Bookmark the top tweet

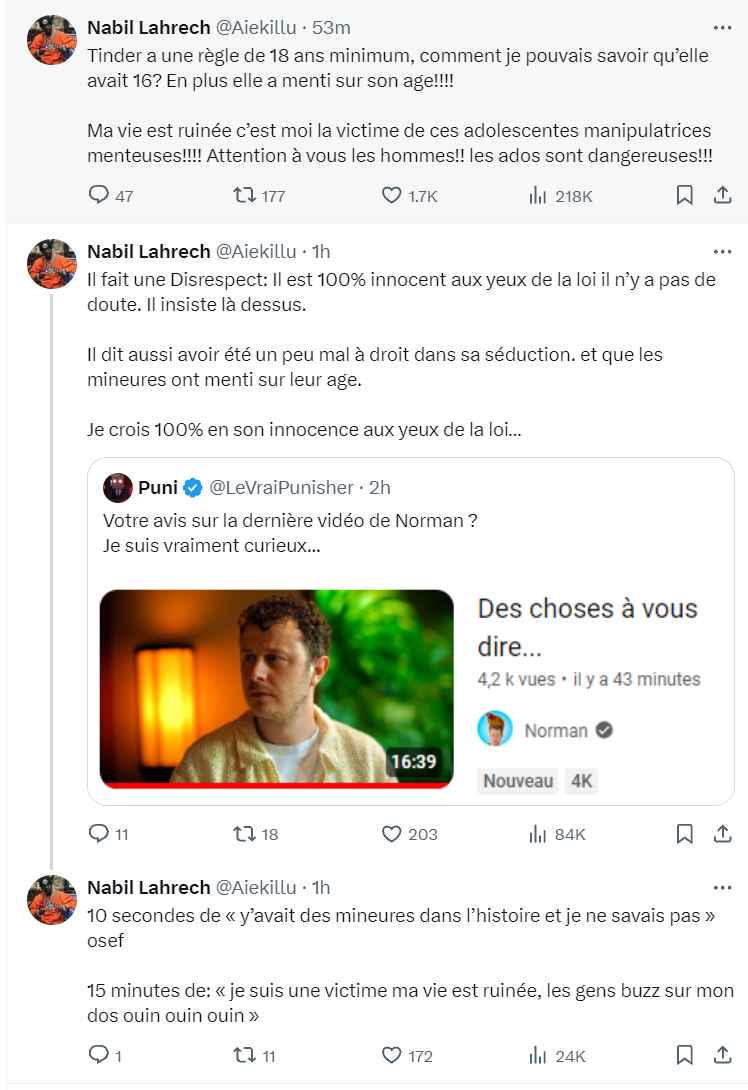click(684, 195)
